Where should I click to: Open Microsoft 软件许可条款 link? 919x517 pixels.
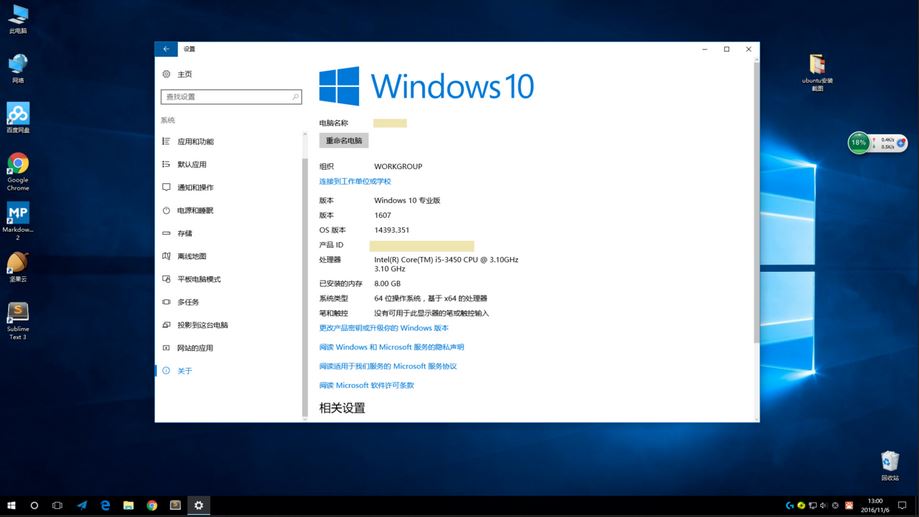pyautogui.click(x=367, y=385)
